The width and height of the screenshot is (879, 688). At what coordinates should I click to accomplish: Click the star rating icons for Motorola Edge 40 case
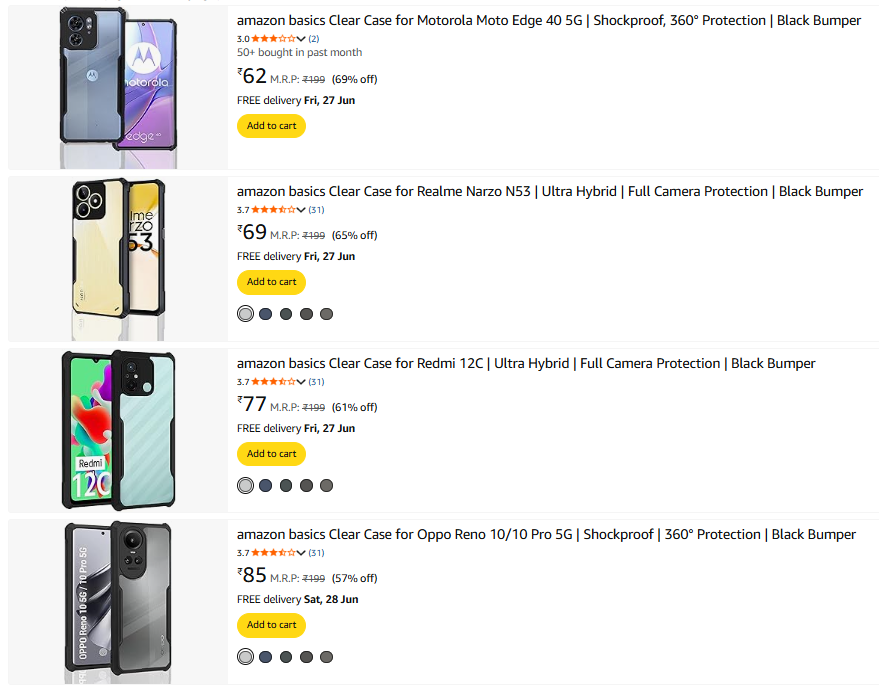click(273, 39)
